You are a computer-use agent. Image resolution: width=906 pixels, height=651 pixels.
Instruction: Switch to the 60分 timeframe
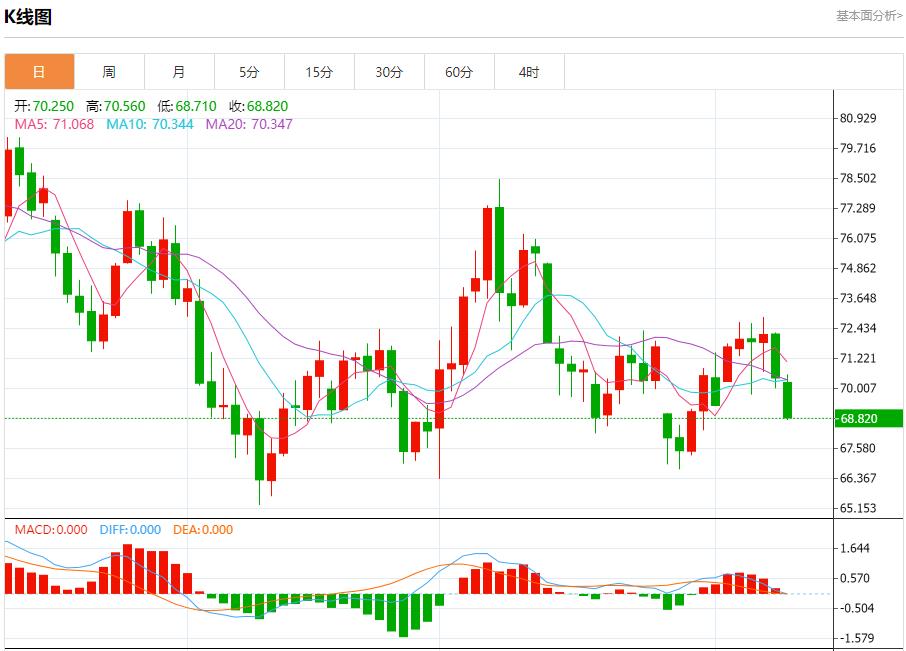(459, 72)
